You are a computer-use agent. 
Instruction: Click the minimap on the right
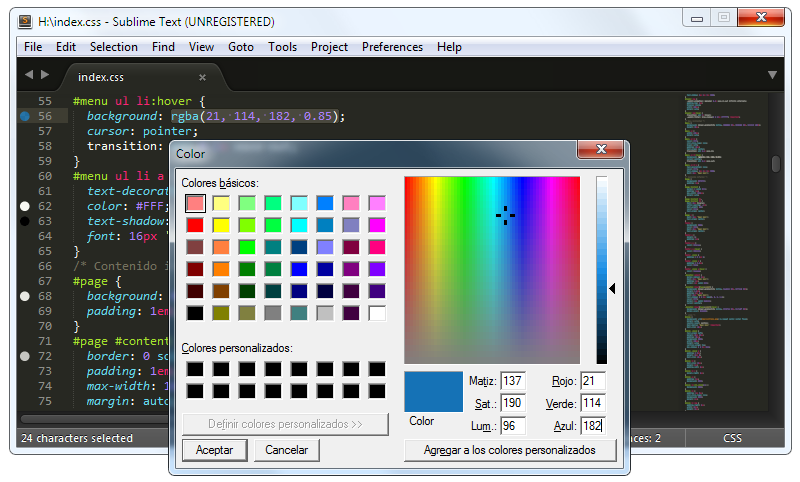tap(726, 252)
